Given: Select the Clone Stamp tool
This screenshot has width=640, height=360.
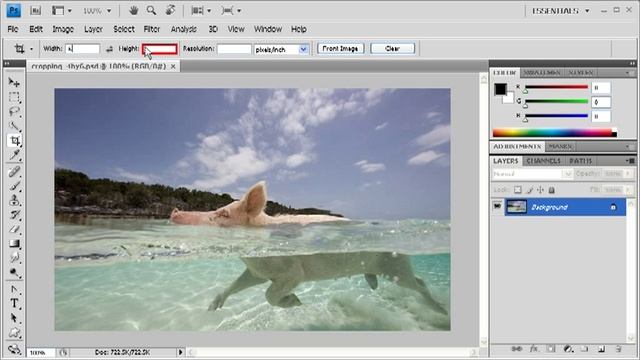Looking at the screenshot, I should coord(14,201).
